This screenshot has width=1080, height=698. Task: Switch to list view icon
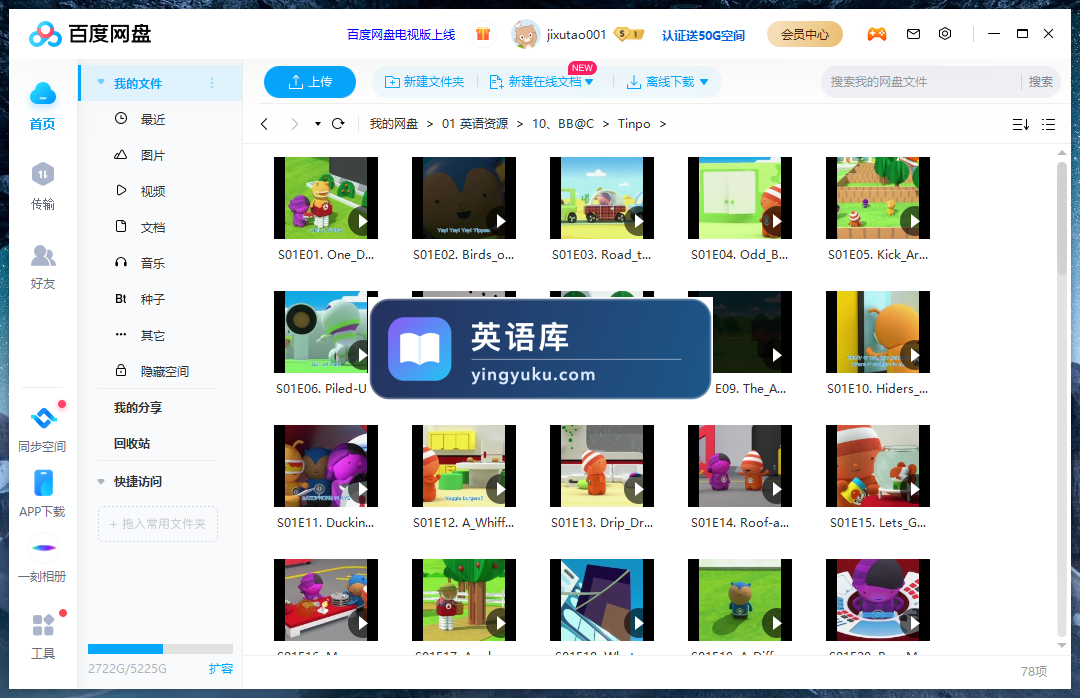pyautogui.click(x=1048, y=125)
